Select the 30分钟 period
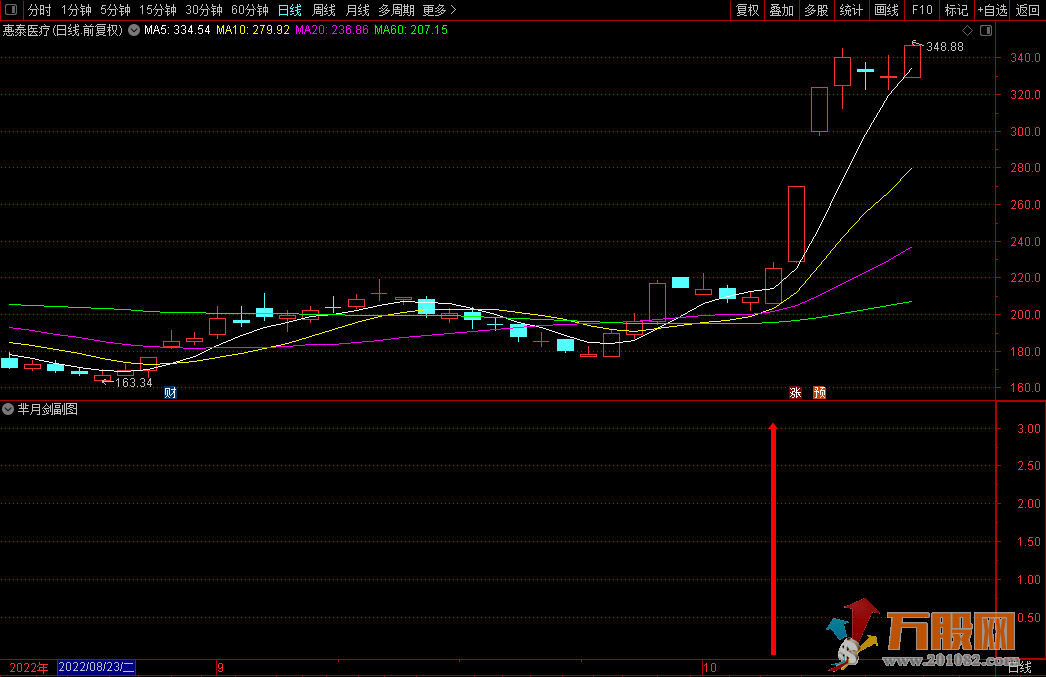The height and width of the screenshot is (677, 1046). point(204,10)
